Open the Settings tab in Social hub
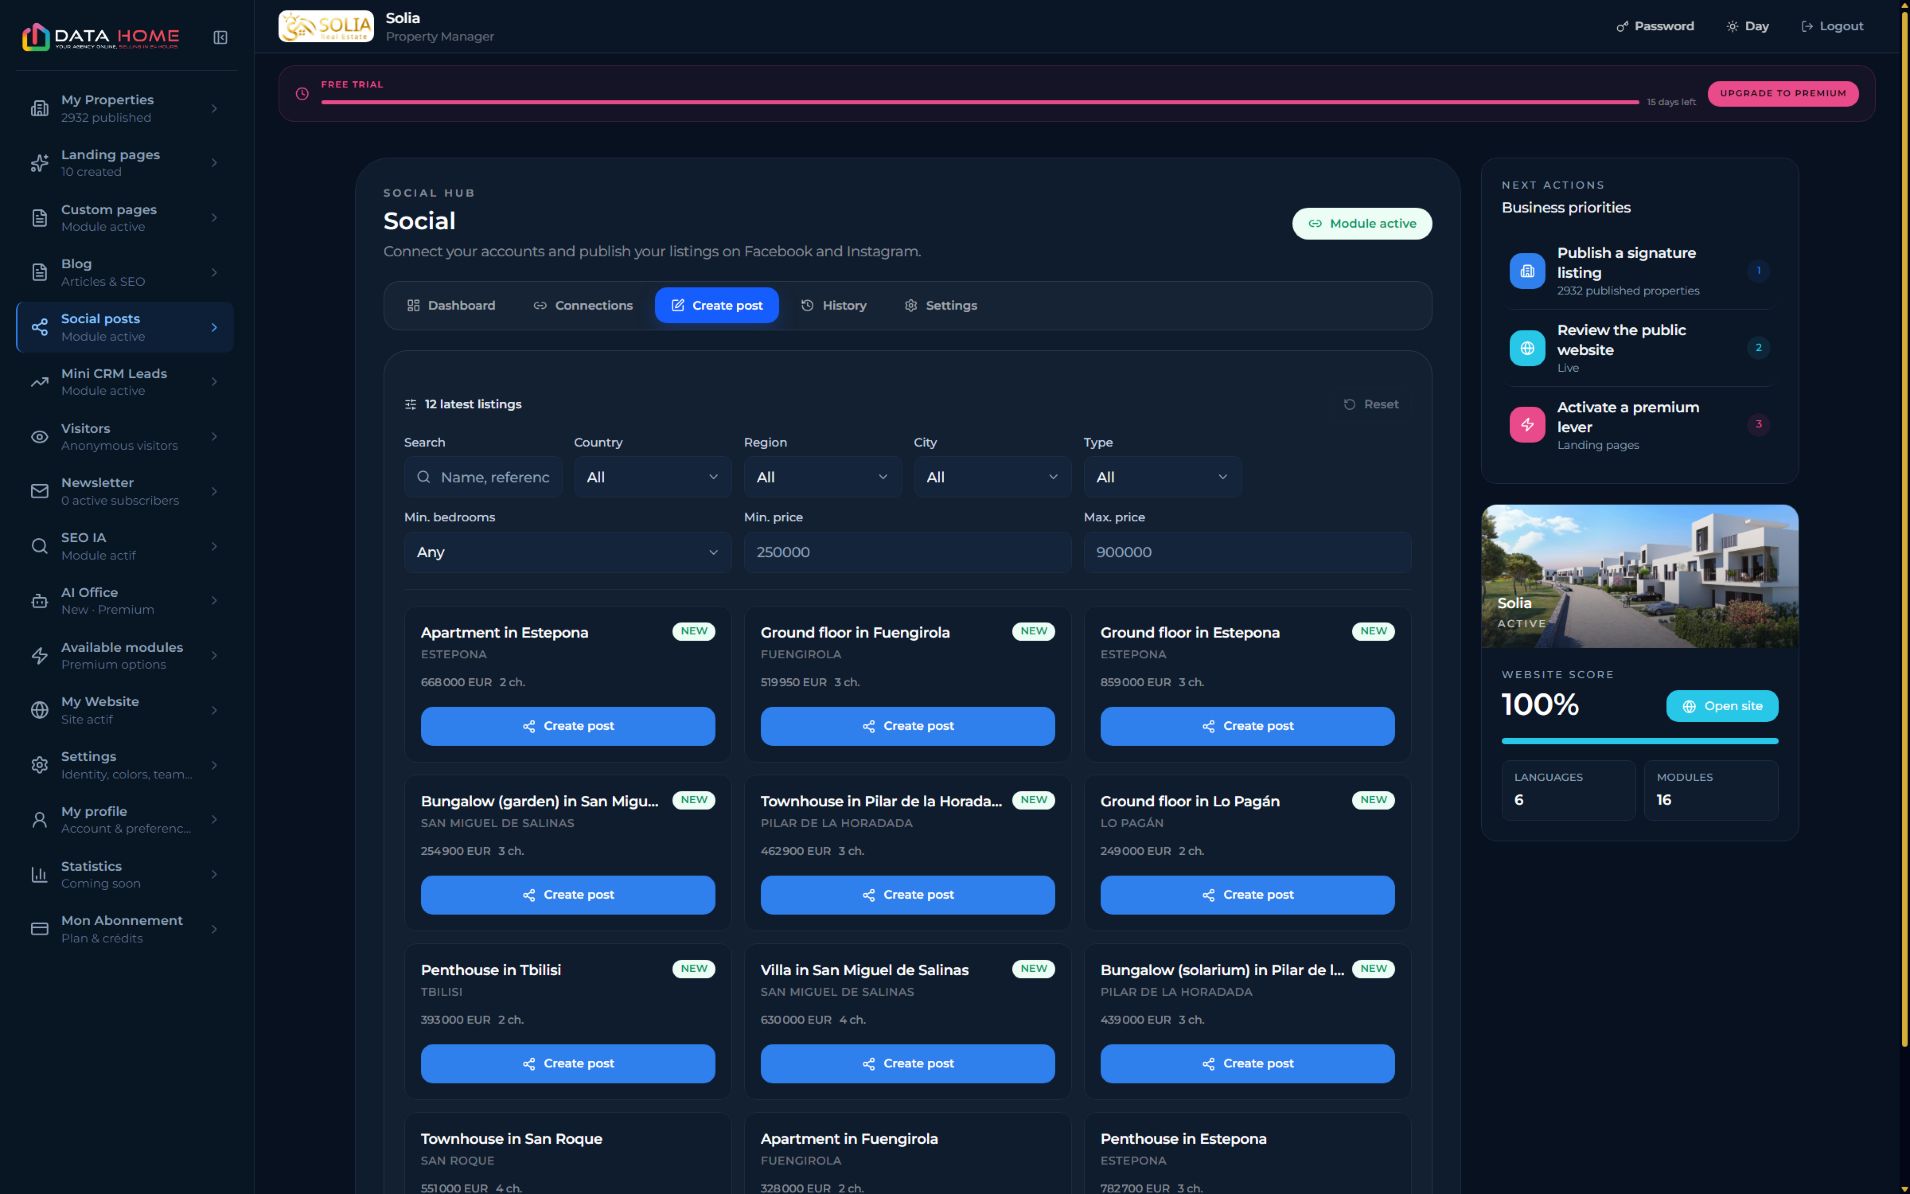Viewport: 1910px width, 1194px height. 941,306
